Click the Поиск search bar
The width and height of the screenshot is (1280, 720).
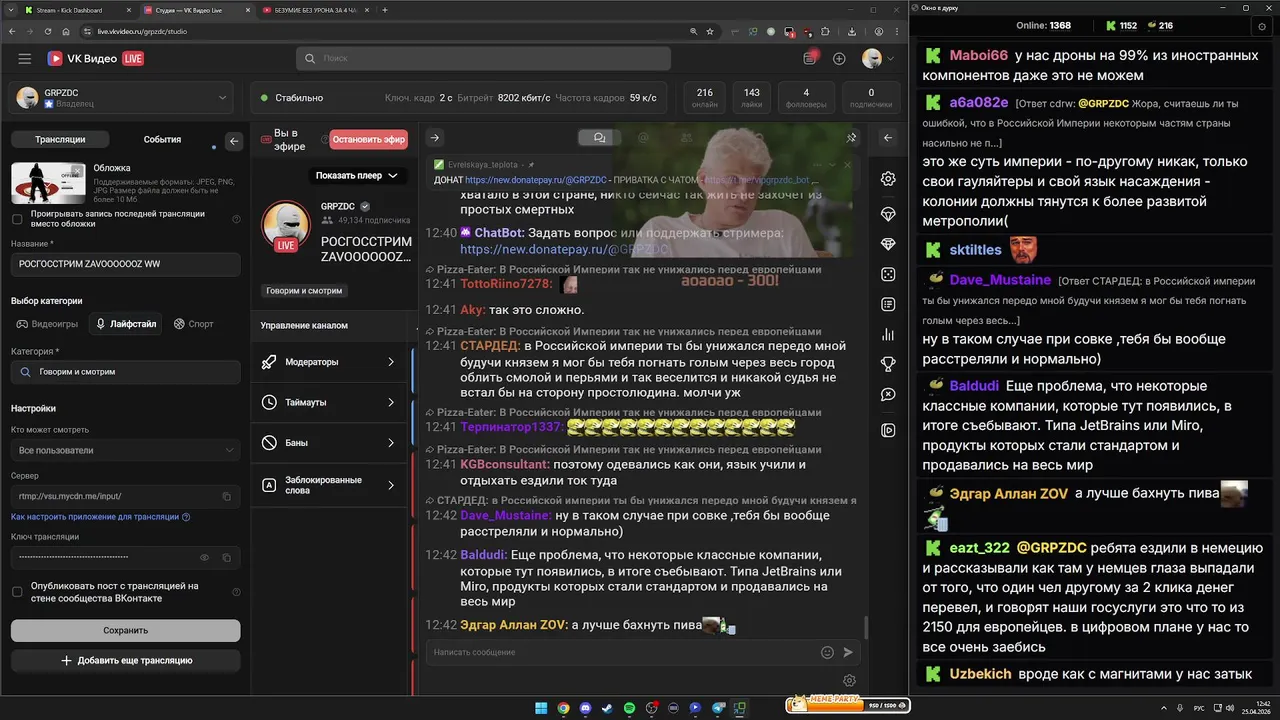(483, 59)
